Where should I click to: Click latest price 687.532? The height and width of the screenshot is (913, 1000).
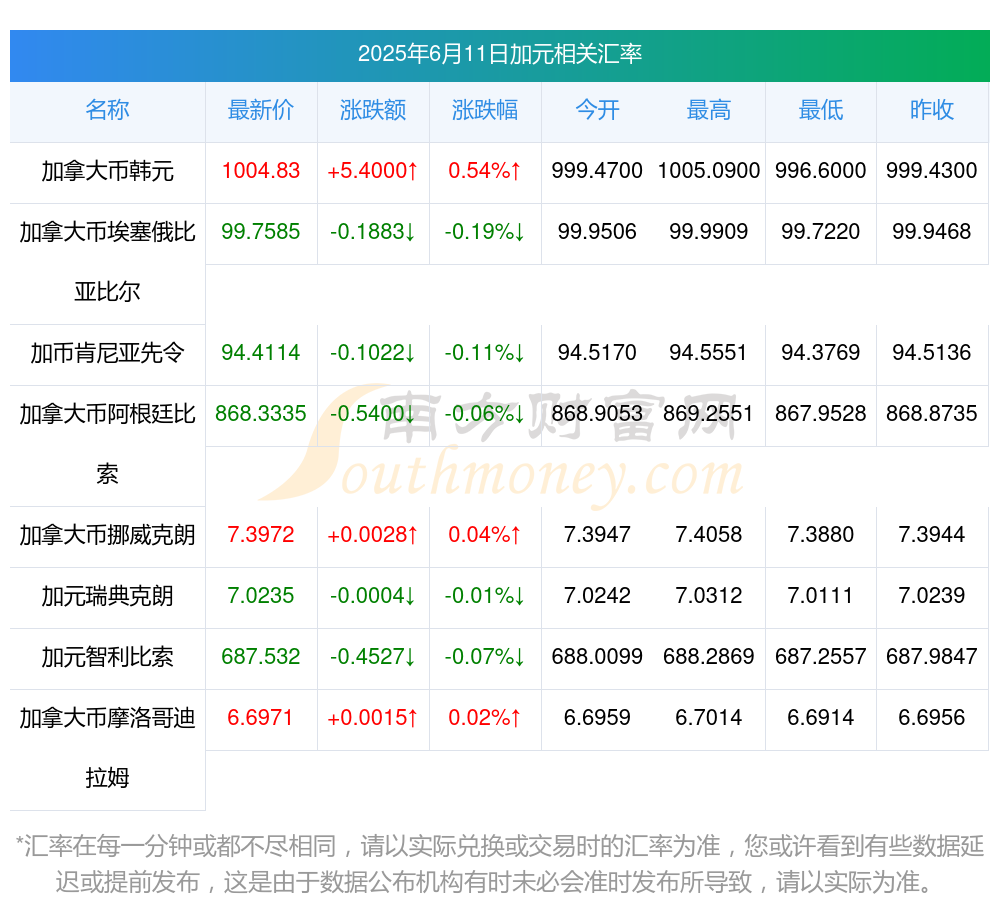tap(261, 657)
